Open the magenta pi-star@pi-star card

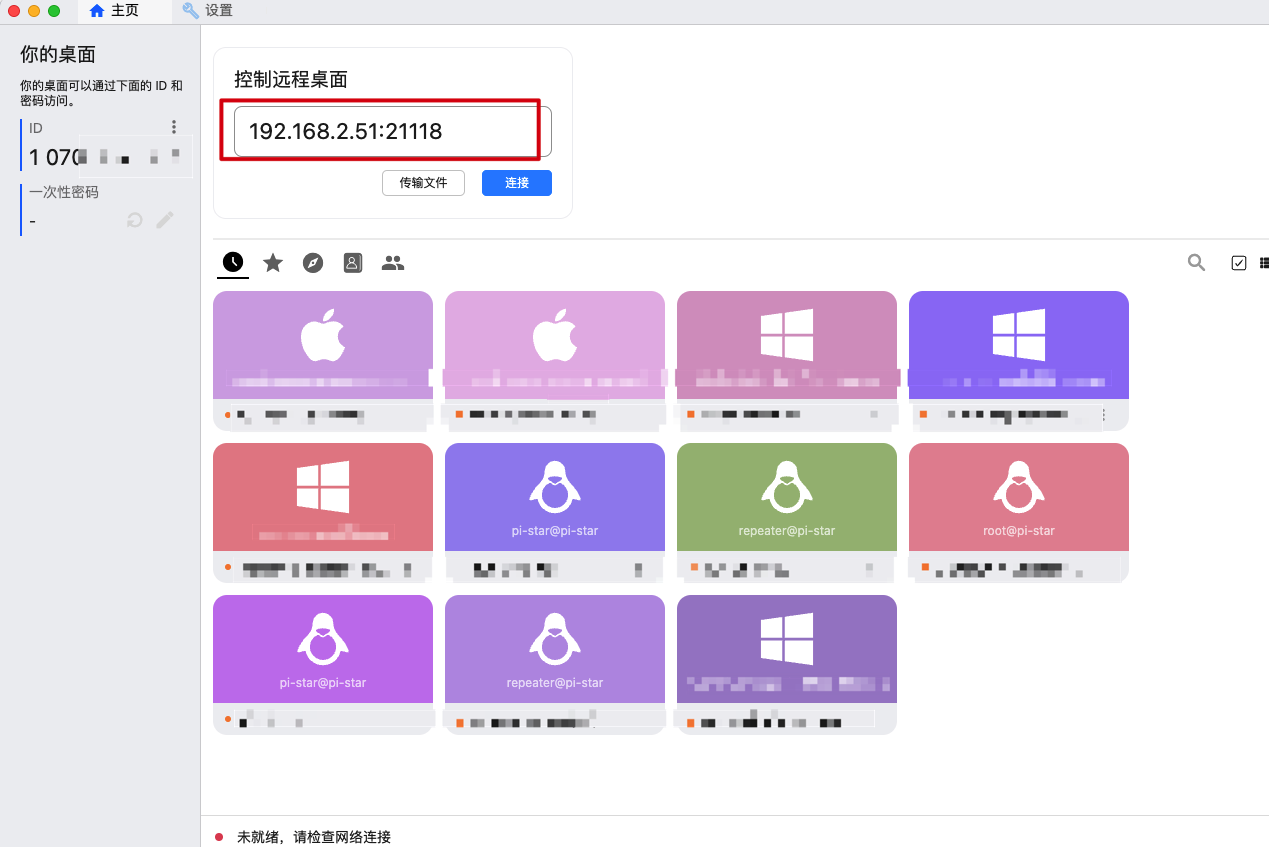coord(323,665)
